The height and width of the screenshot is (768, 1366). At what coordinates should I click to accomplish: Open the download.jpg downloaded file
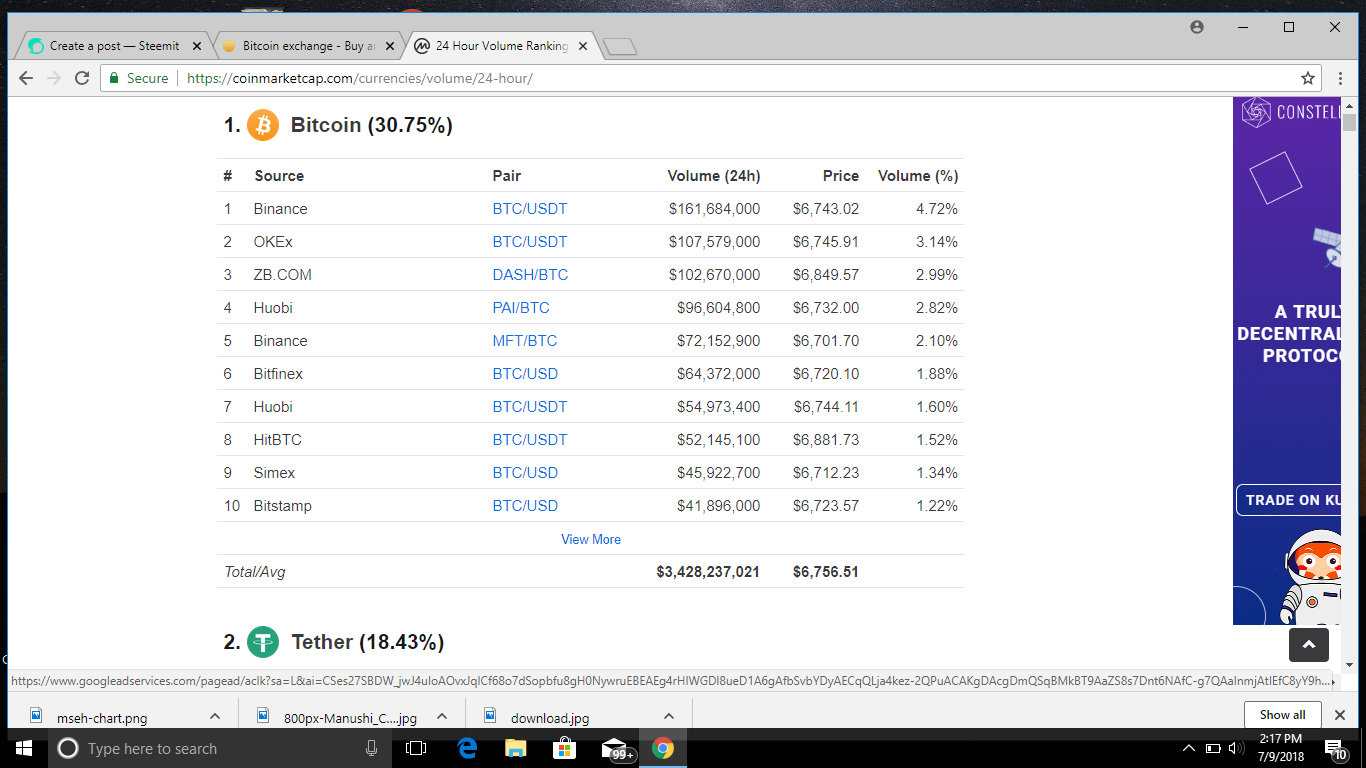tap(550, 717)
